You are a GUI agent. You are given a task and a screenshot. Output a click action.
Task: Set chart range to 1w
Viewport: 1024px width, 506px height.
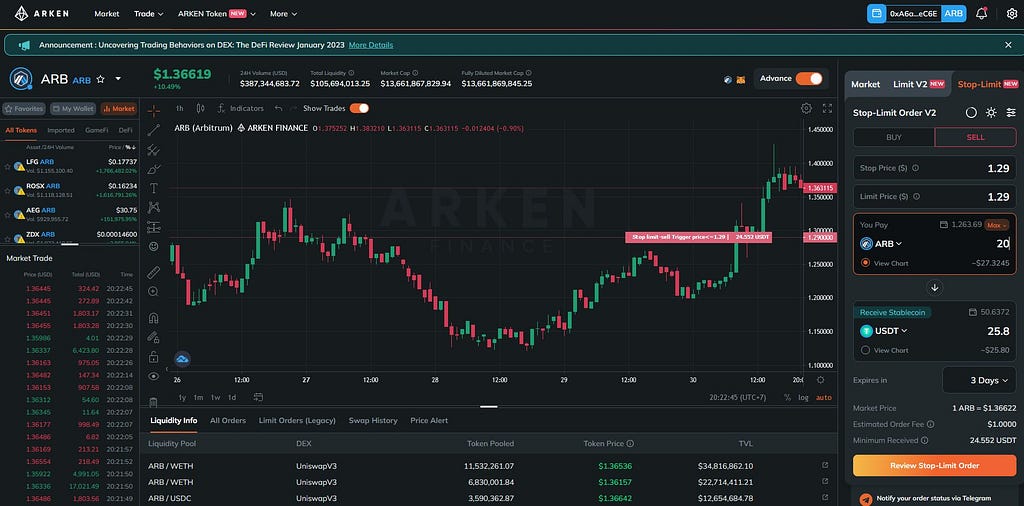coord(215,397)
